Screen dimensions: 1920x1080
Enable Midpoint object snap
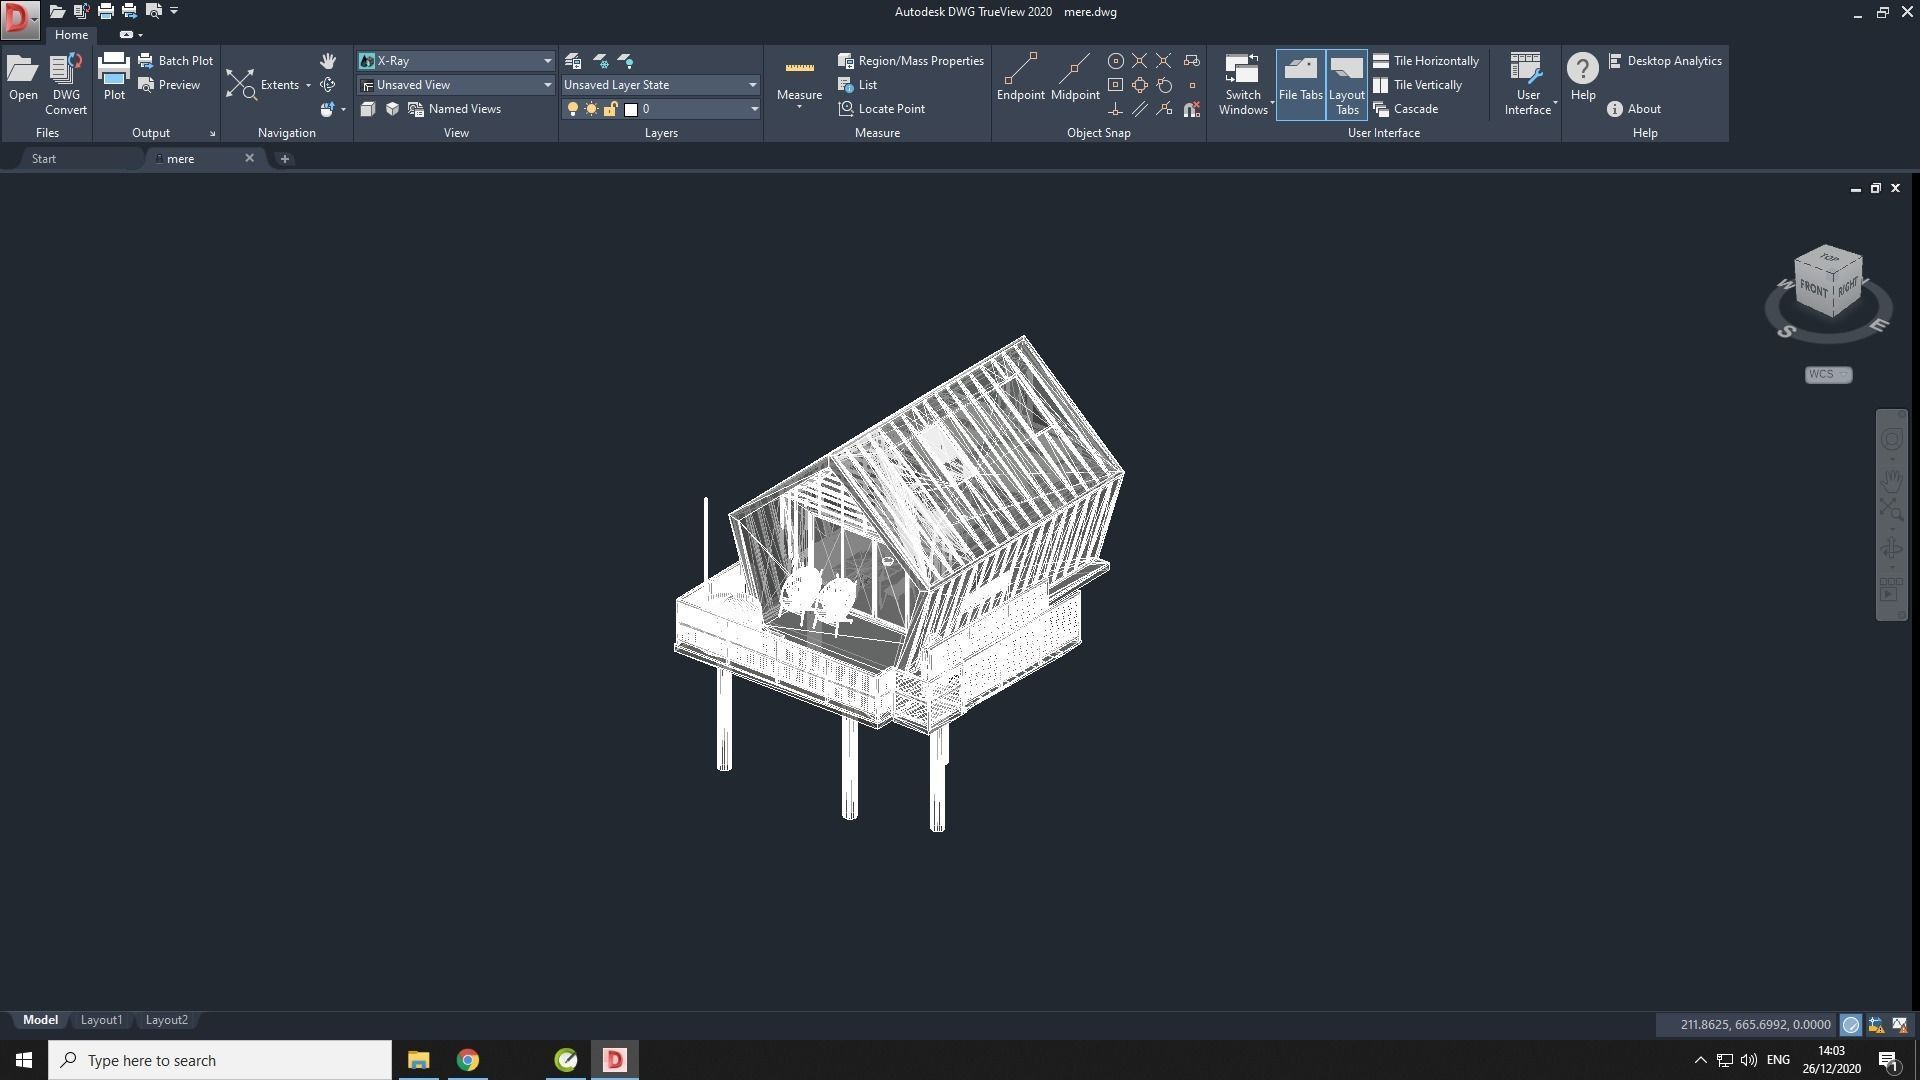pos(1075,72)
